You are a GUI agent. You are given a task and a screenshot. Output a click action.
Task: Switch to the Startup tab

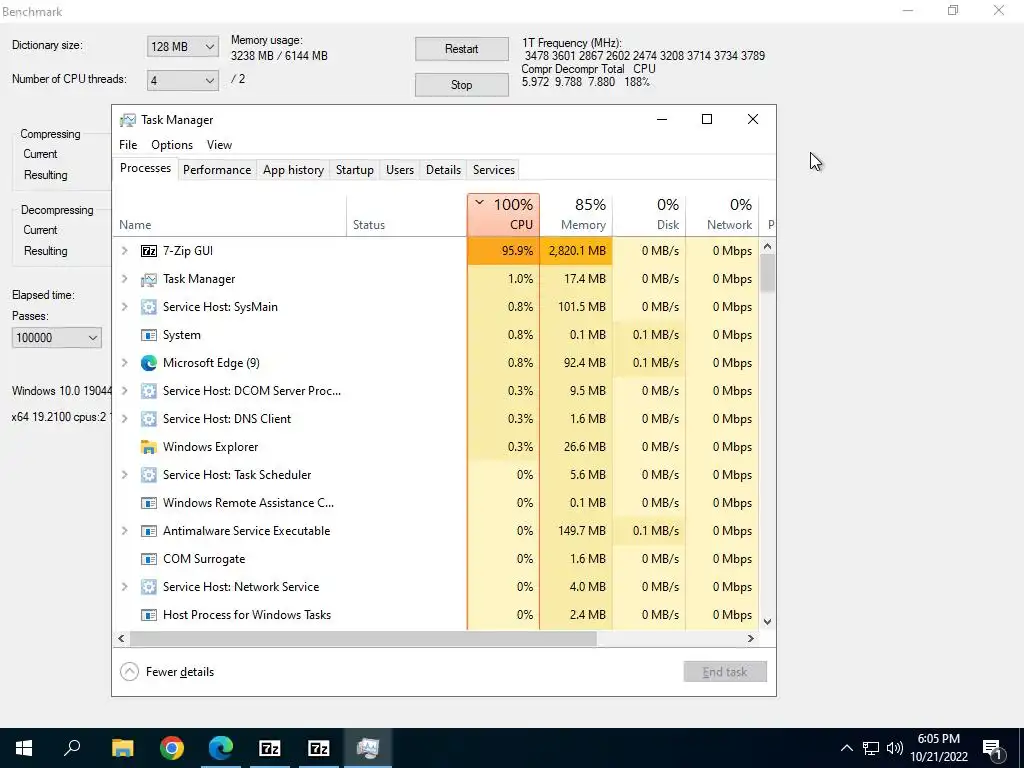pos(355,170)
